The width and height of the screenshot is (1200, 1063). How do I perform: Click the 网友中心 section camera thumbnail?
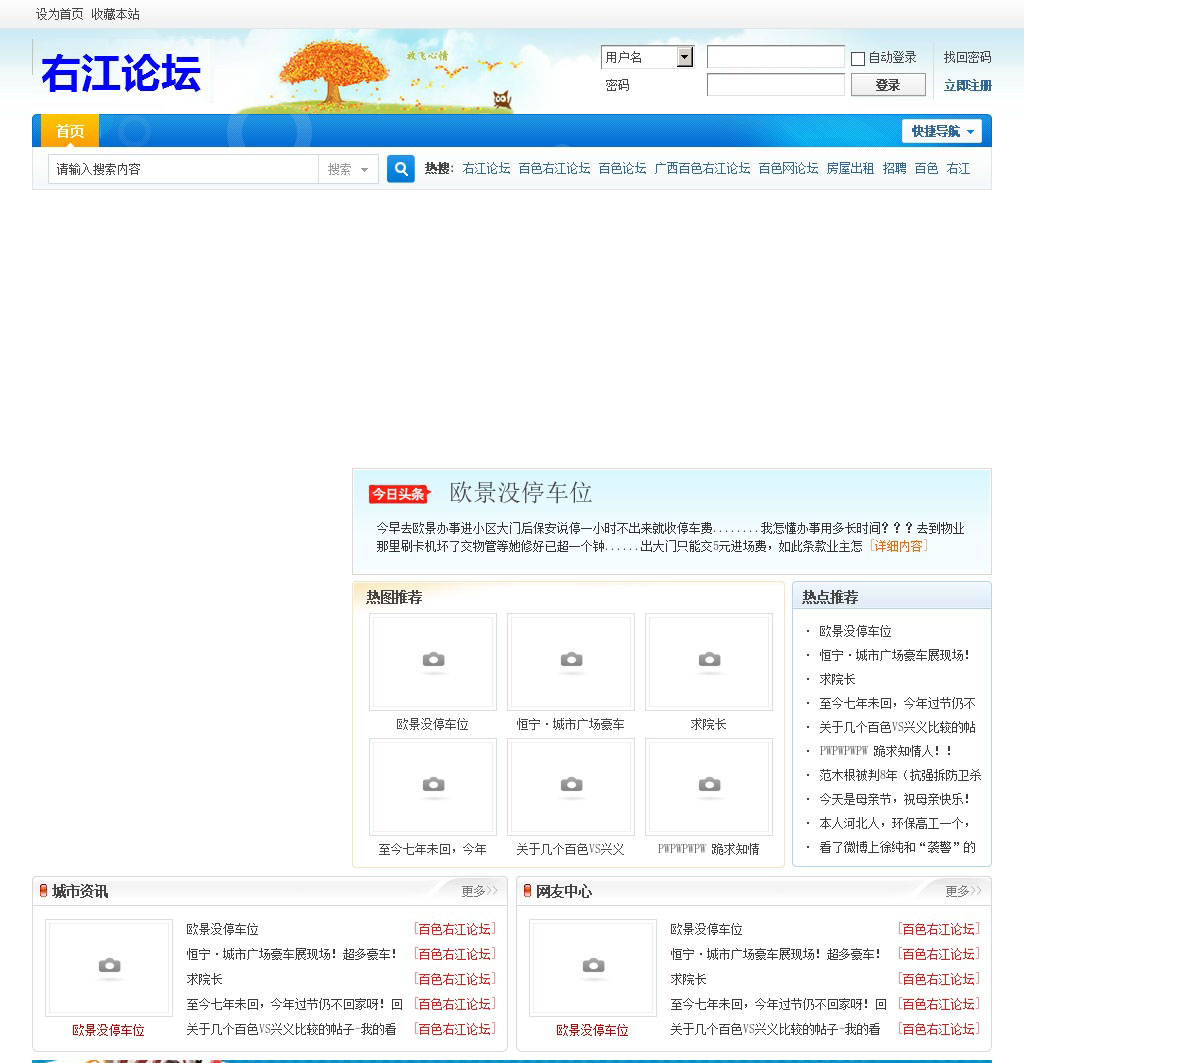point(593,967)
